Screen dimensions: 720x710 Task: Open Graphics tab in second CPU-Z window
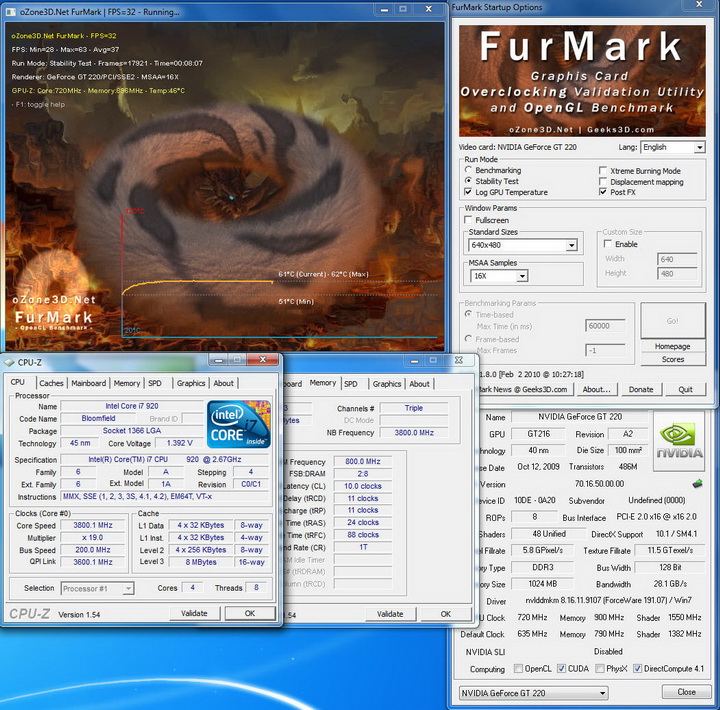point(387,384)
